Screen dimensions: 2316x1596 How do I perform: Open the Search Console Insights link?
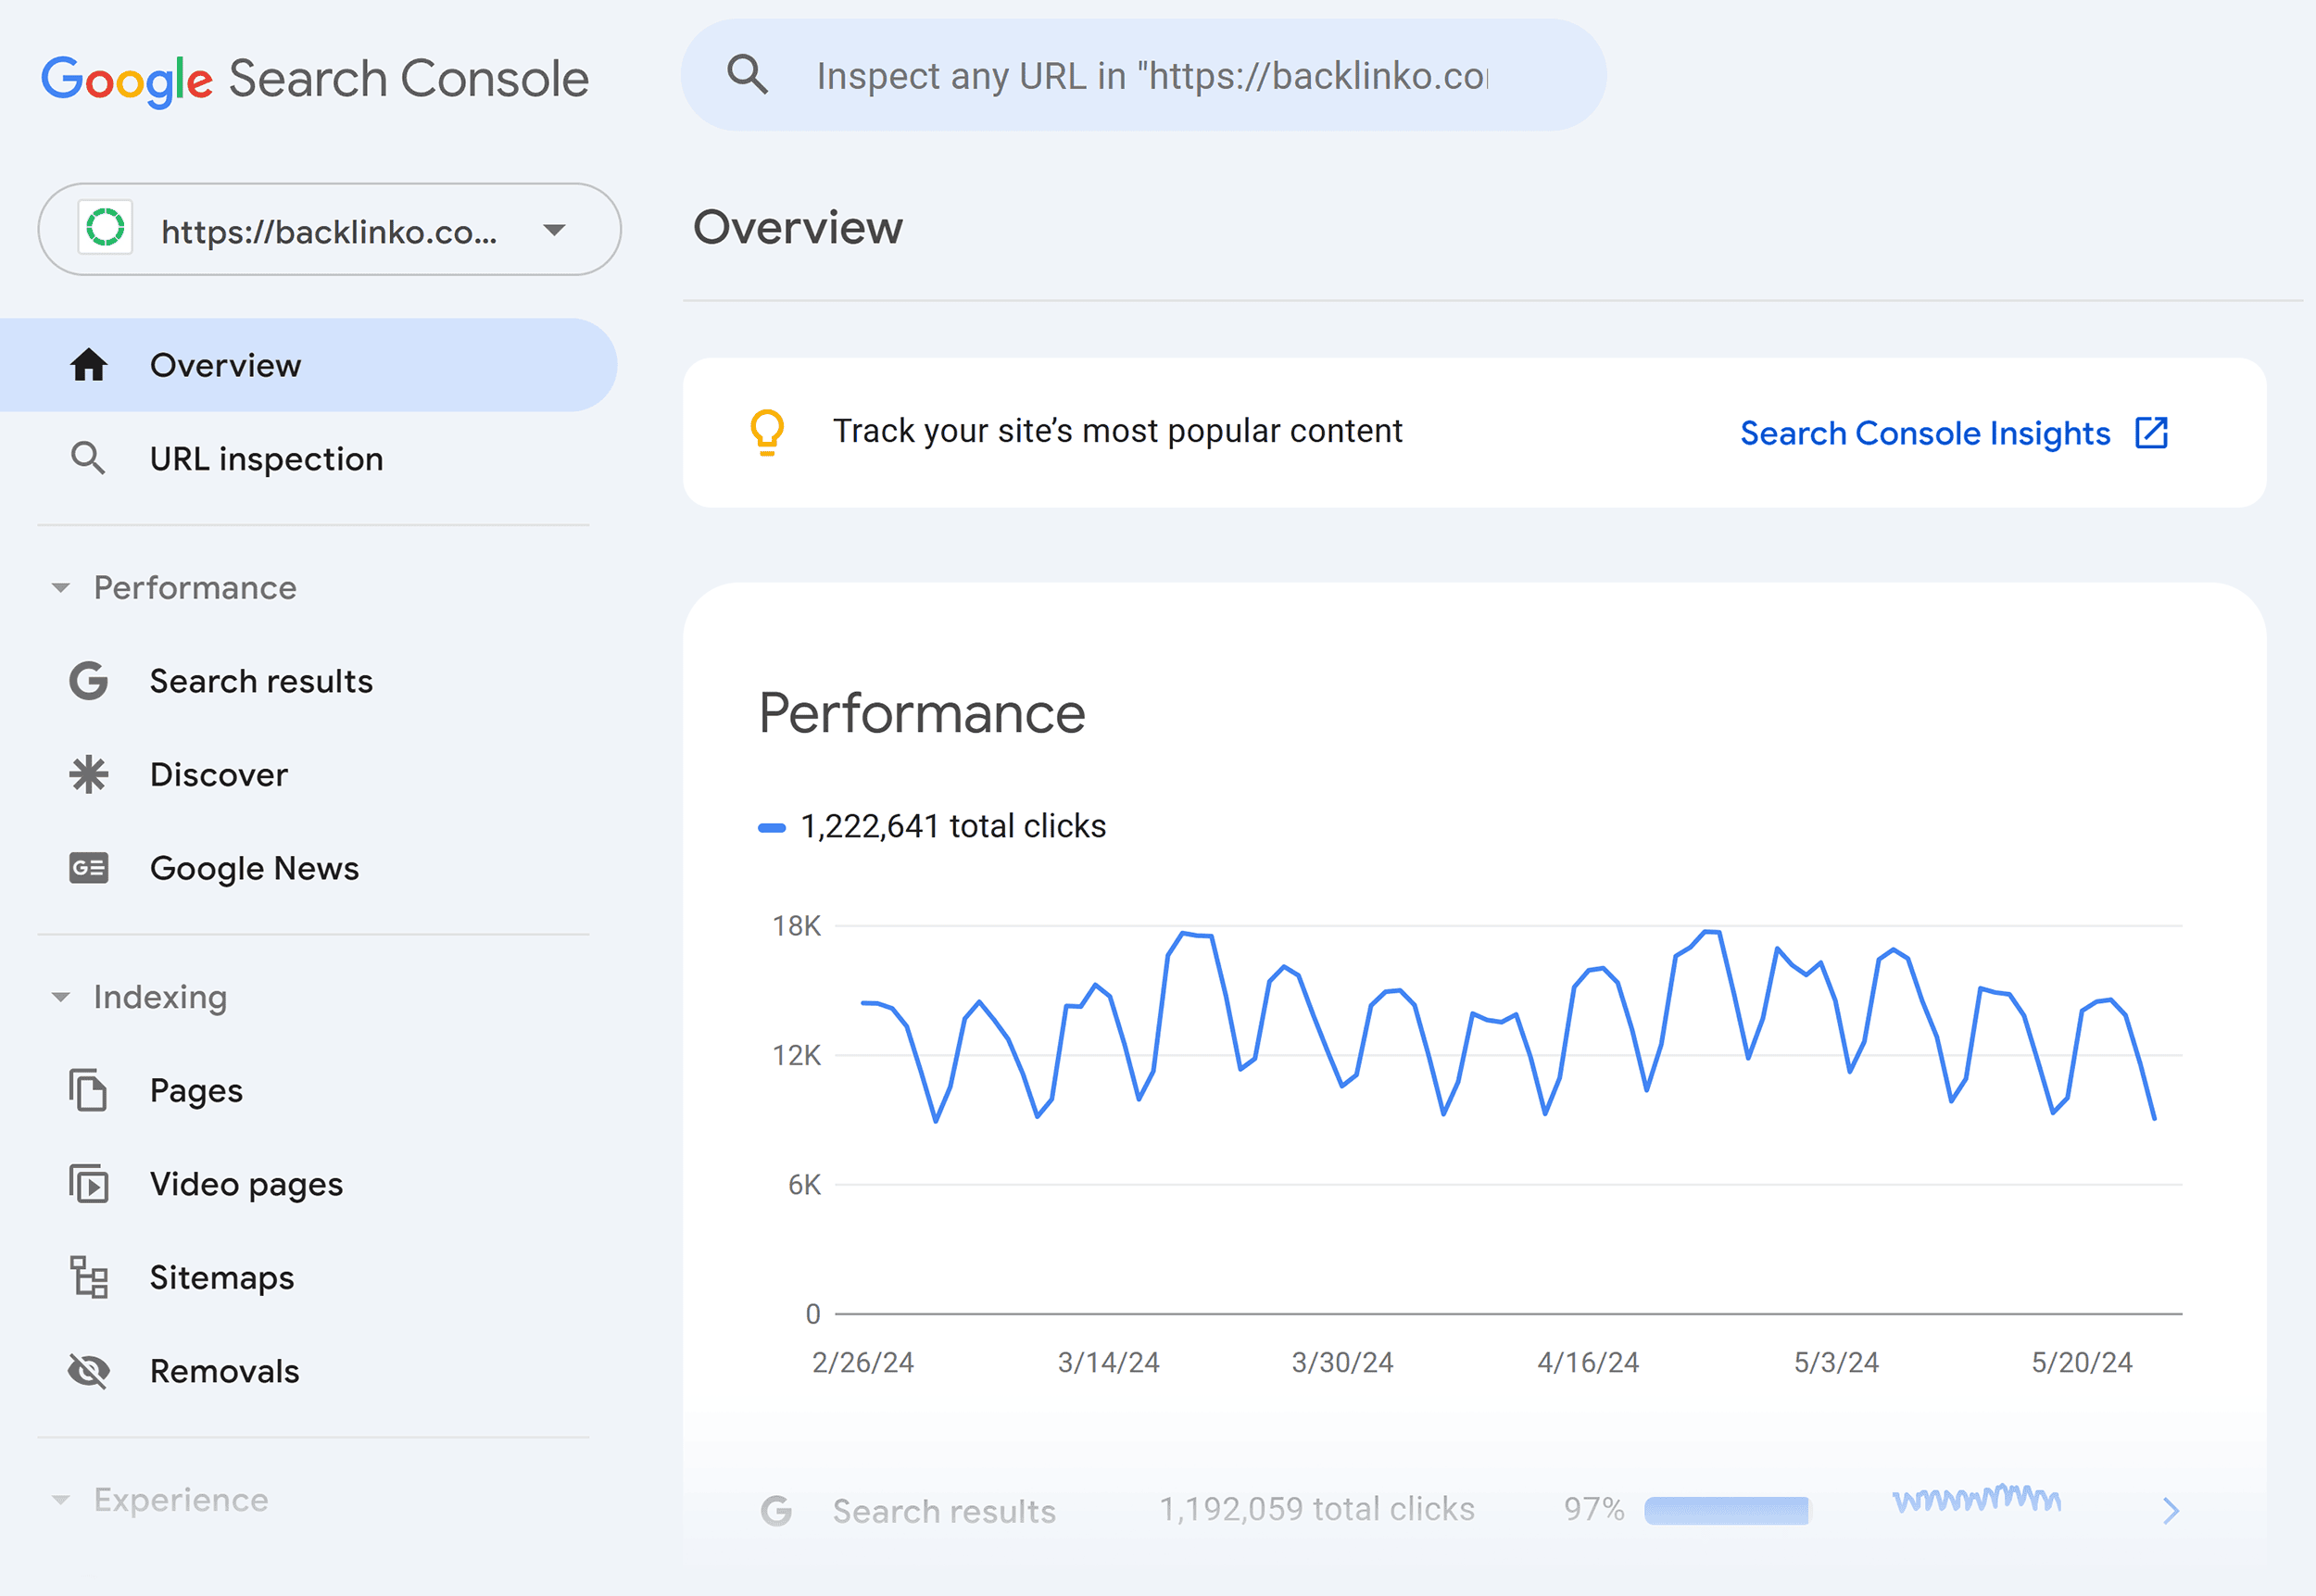point(1925,432)
